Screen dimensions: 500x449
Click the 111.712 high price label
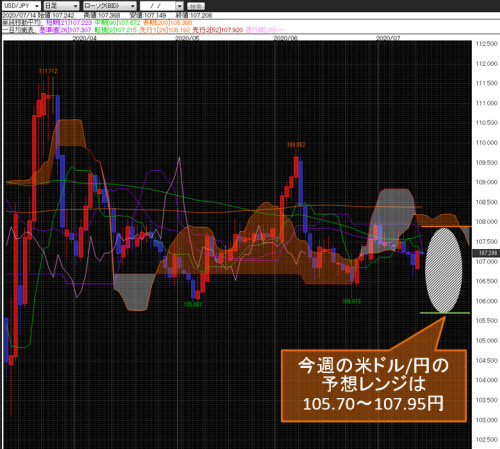pyautogui.click(x=48, y=71)
